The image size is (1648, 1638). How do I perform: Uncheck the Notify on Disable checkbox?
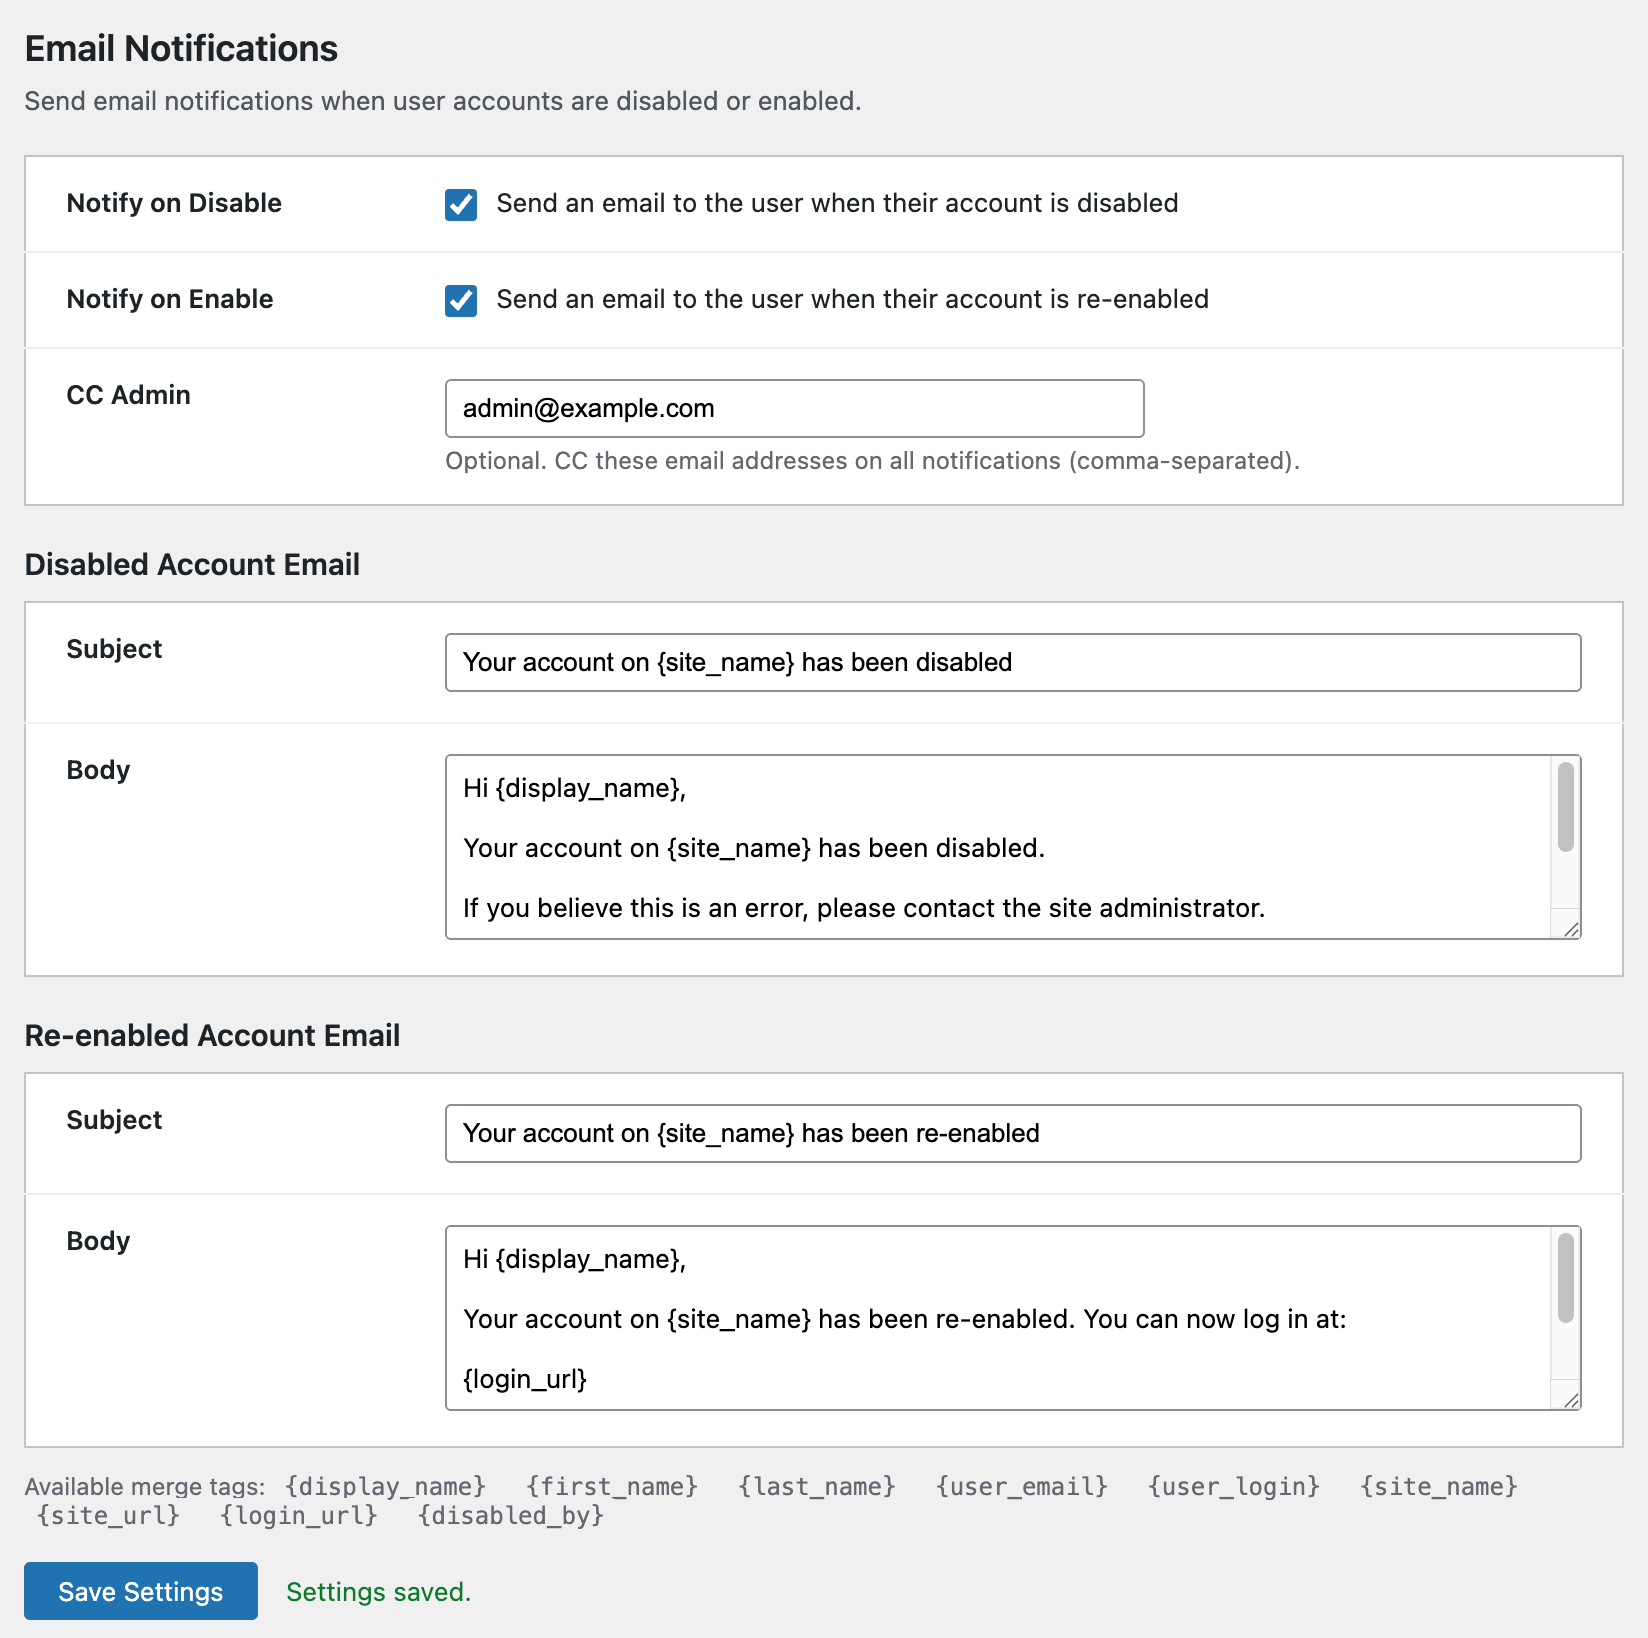461,204
